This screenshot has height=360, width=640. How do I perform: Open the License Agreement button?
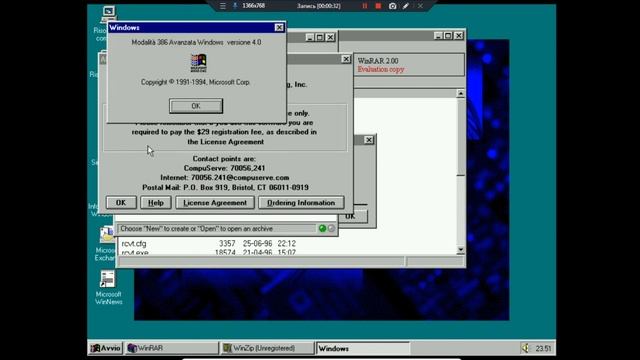pos(215,203)
